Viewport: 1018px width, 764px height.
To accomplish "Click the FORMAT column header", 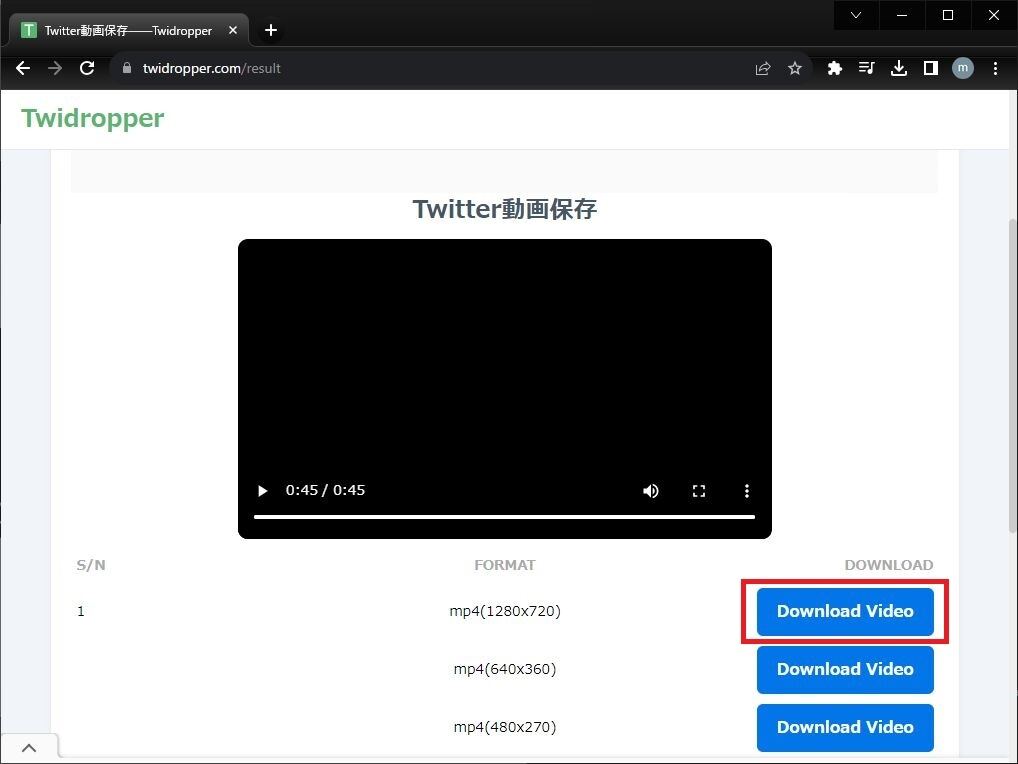I will point(504,565).
